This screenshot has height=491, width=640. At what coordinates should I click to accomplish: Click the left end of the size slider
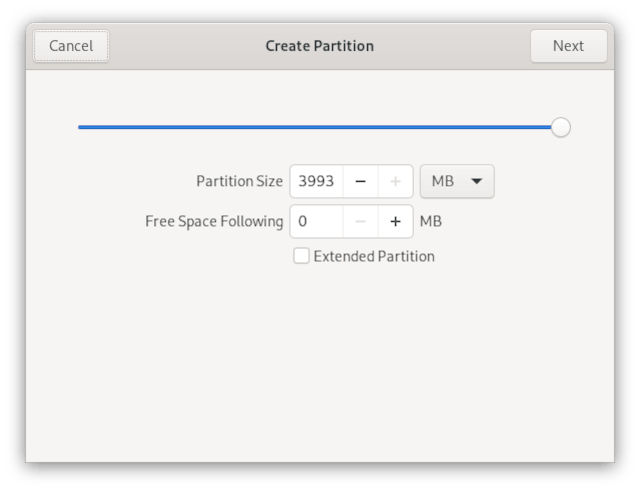click(x=81, y=127)
